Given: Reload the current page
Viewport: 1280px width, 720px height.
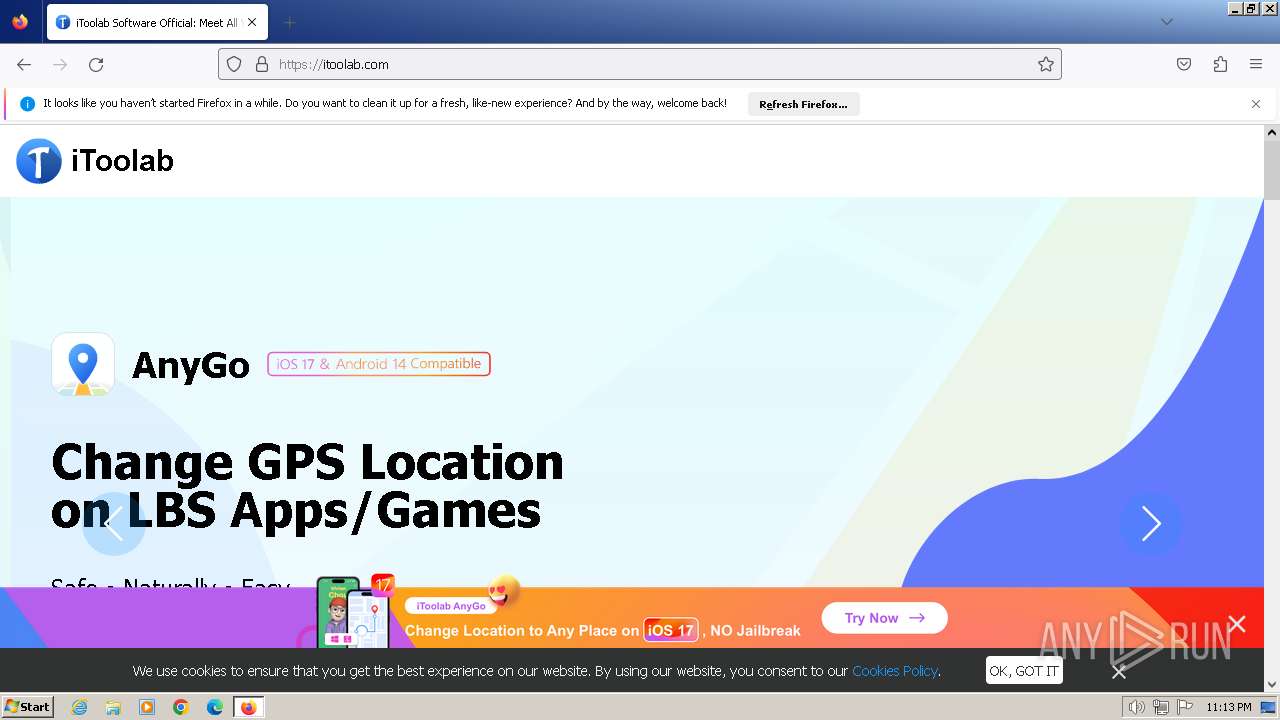Looking at the screenshot, I should click(x=96, y=64).
